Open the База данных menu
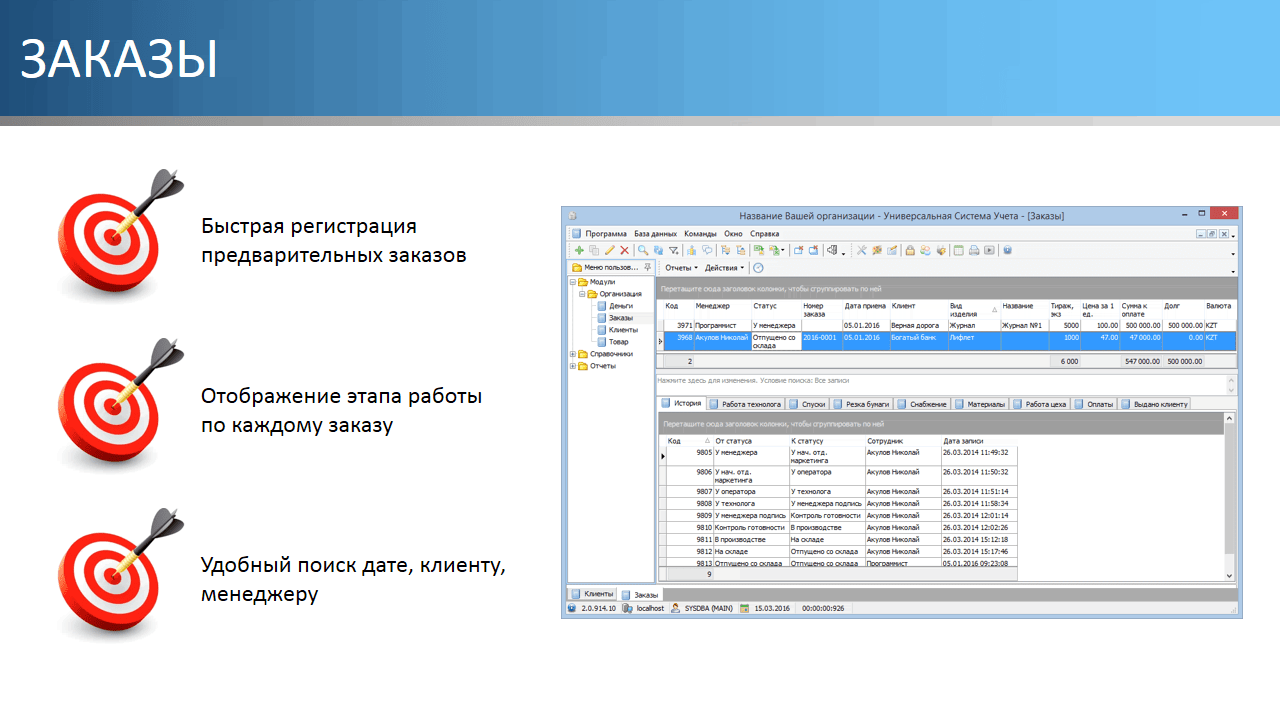Image resolution: width=1280 pixels, height=720 pixels. pos(655,233)
